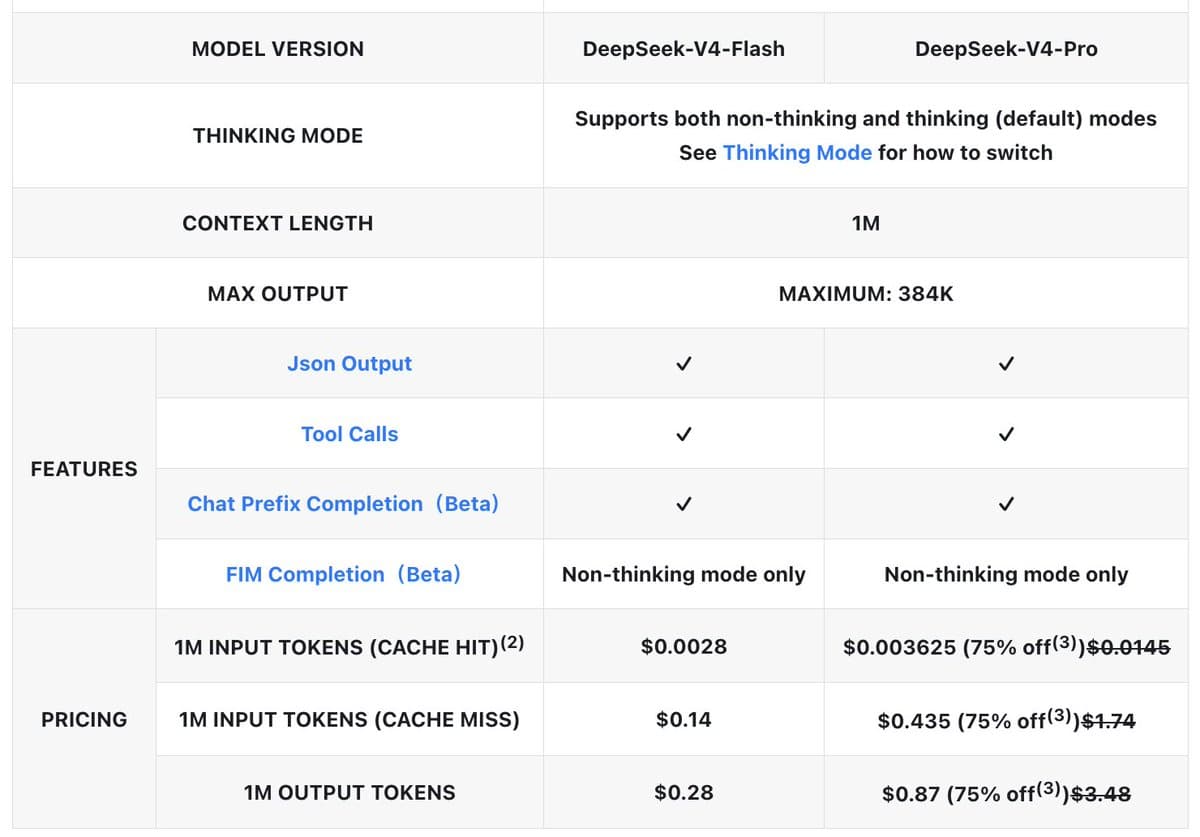Click Chat Prefix Completion checkmark for V4-Pro

(1006, 504)
